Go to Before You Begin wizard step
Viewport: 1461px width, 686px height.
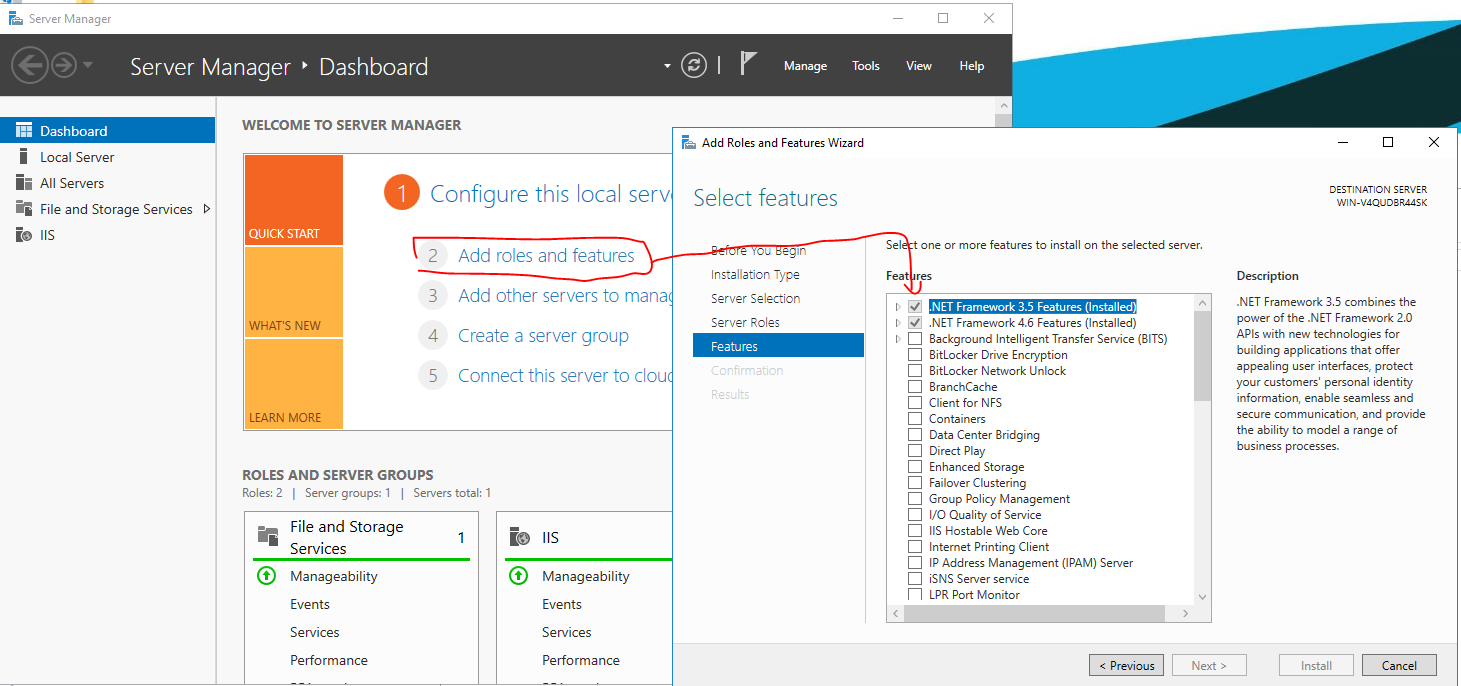(x=758, y=250)
